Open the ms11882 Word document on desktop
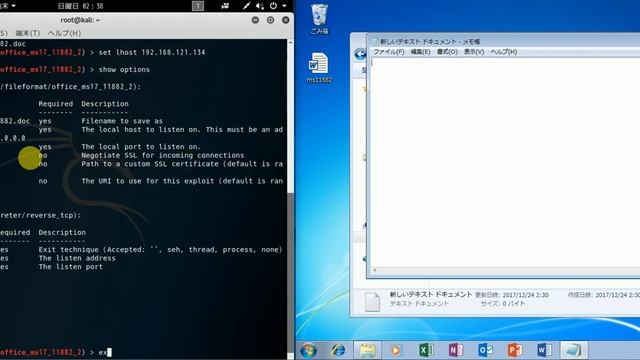 [x=319, y=68]
